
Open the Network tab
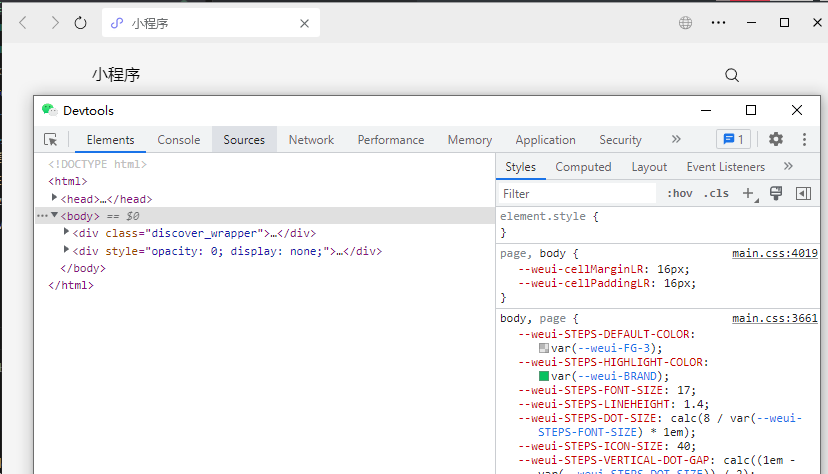pyautogui.click(x=311, y=140)
